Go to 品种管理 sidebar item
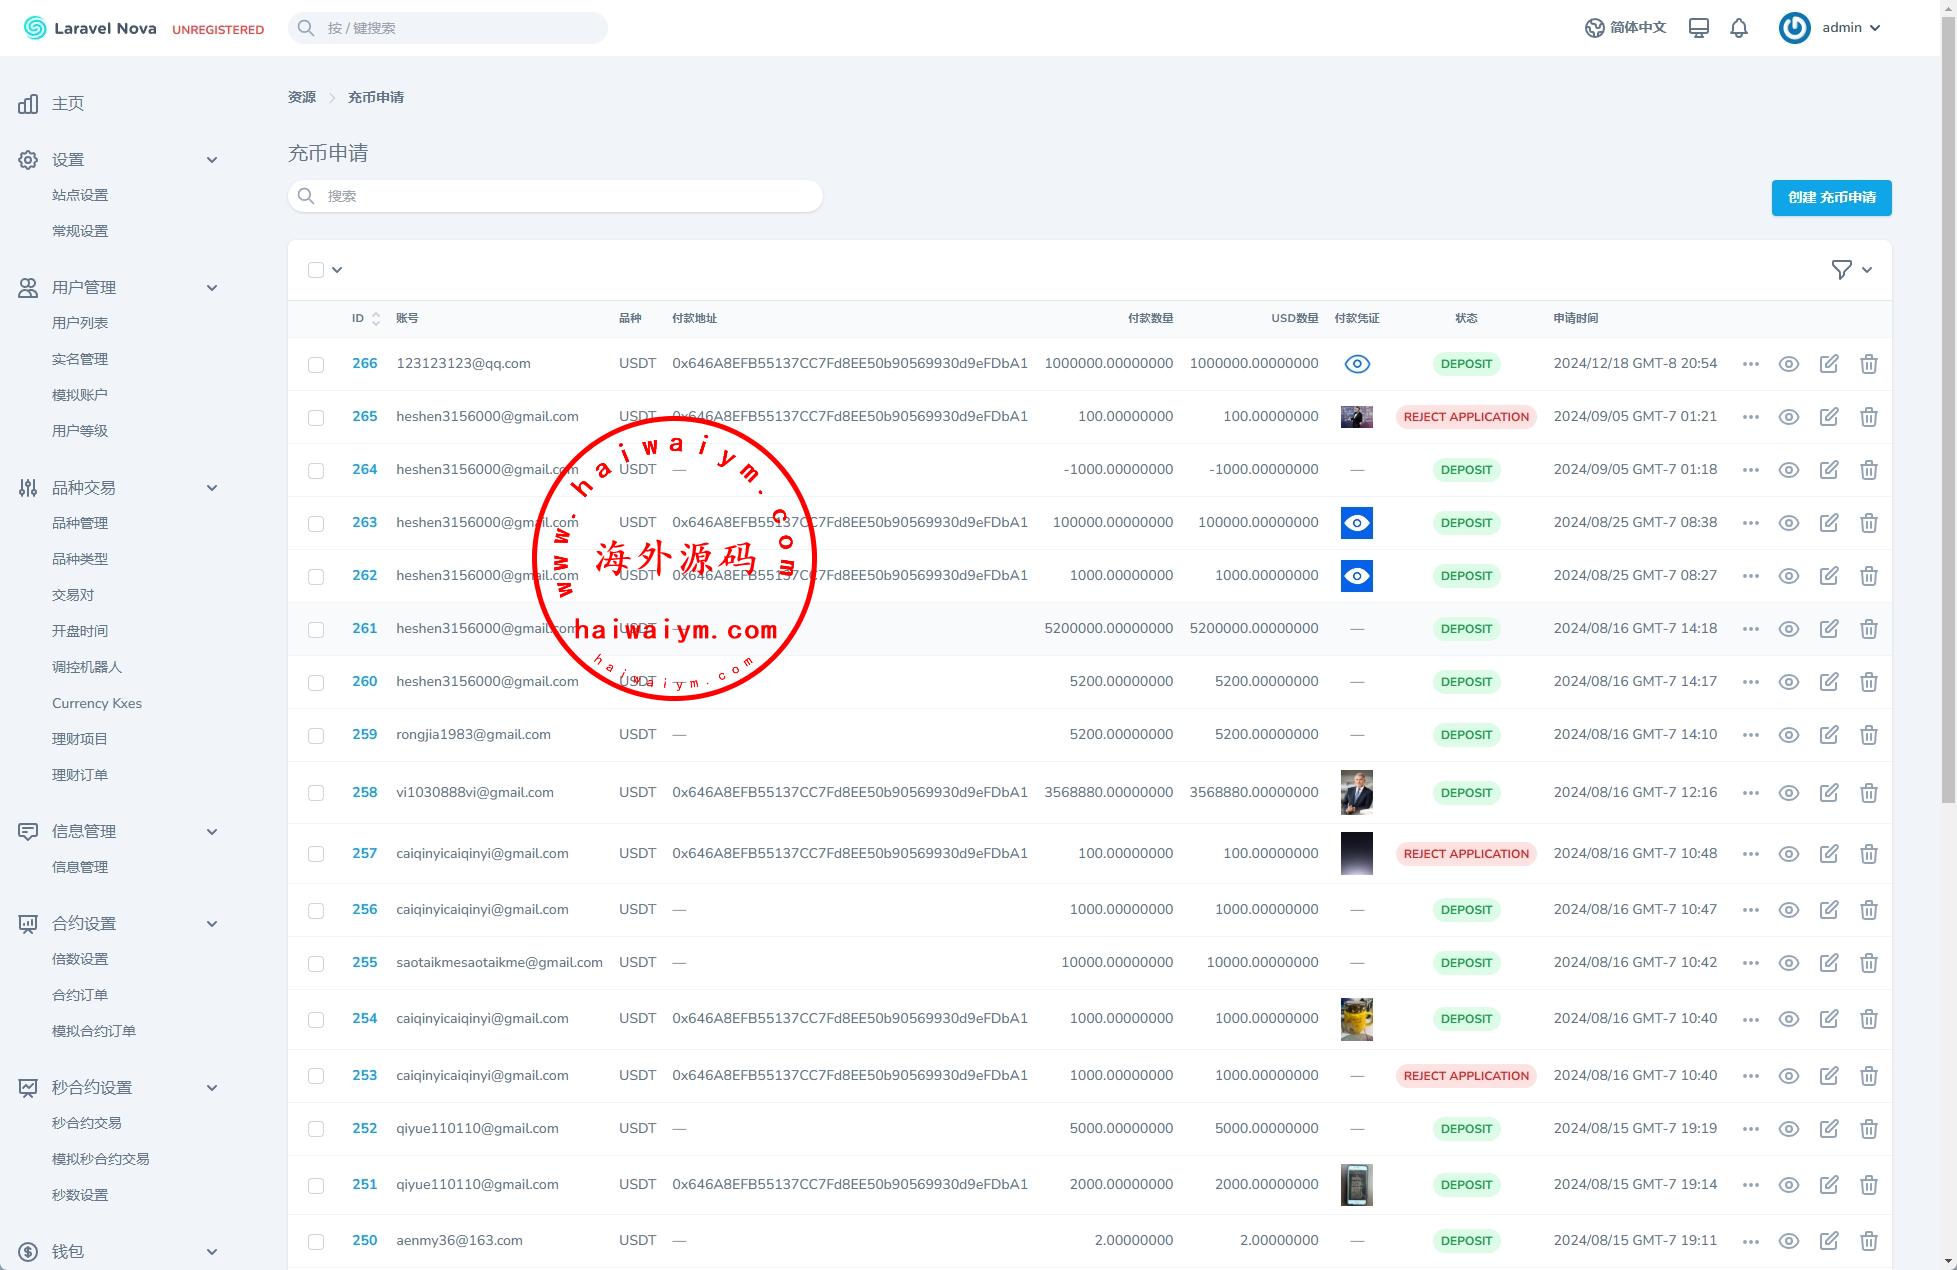This screenshot has height=1270, width=1957. click(80, 523)
